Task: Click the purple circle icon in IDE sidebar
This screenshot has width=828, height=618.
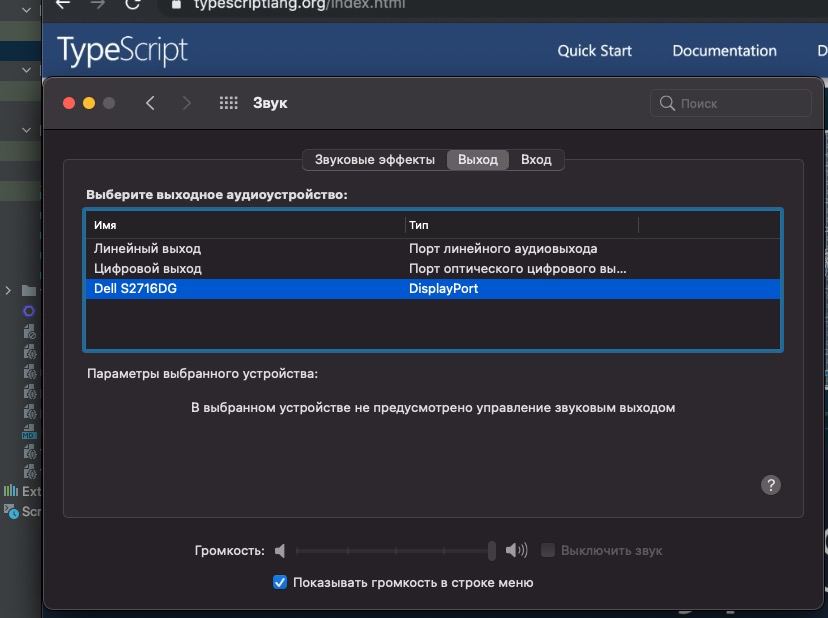Action: [x=29, y=311]
